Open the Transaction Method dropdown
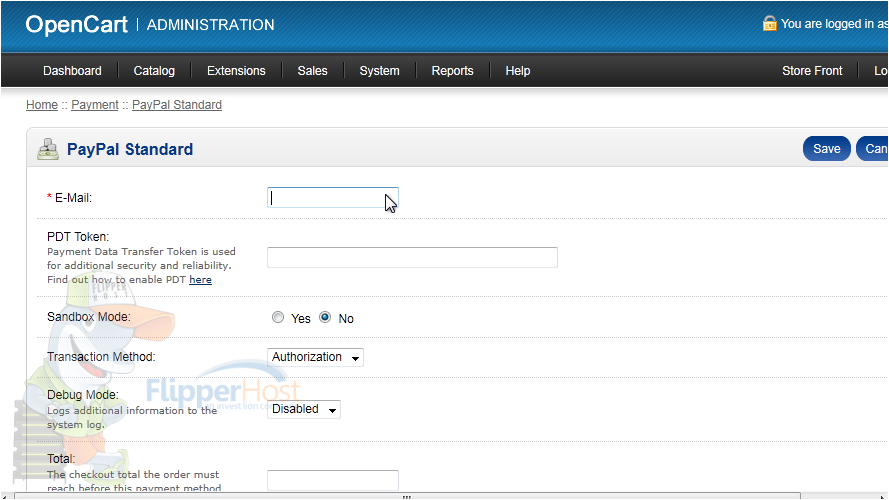Image resolution: width=889 pixels, height=500 pixels. point(315,357)
